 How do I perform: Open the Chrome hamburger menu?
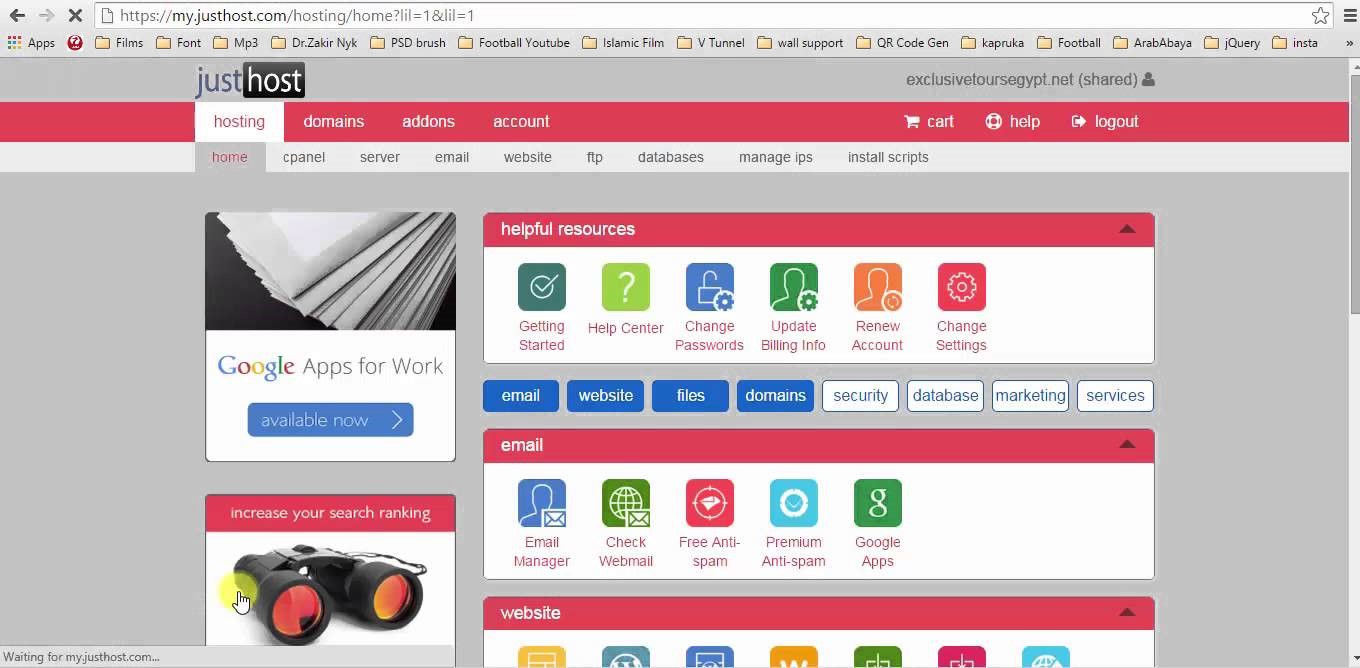pyautogui.click(x=1348, y=15)
